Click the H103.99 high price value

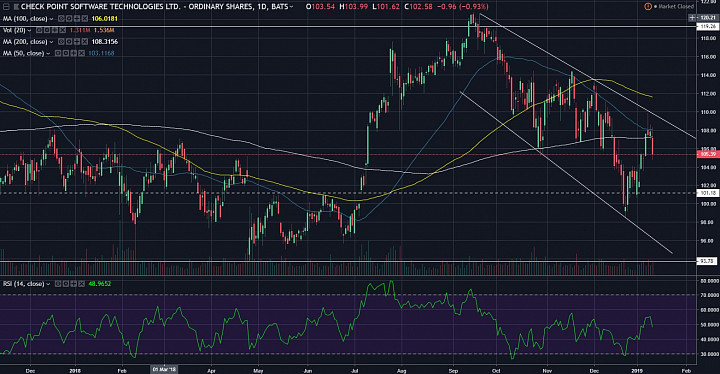pos(354,6)
